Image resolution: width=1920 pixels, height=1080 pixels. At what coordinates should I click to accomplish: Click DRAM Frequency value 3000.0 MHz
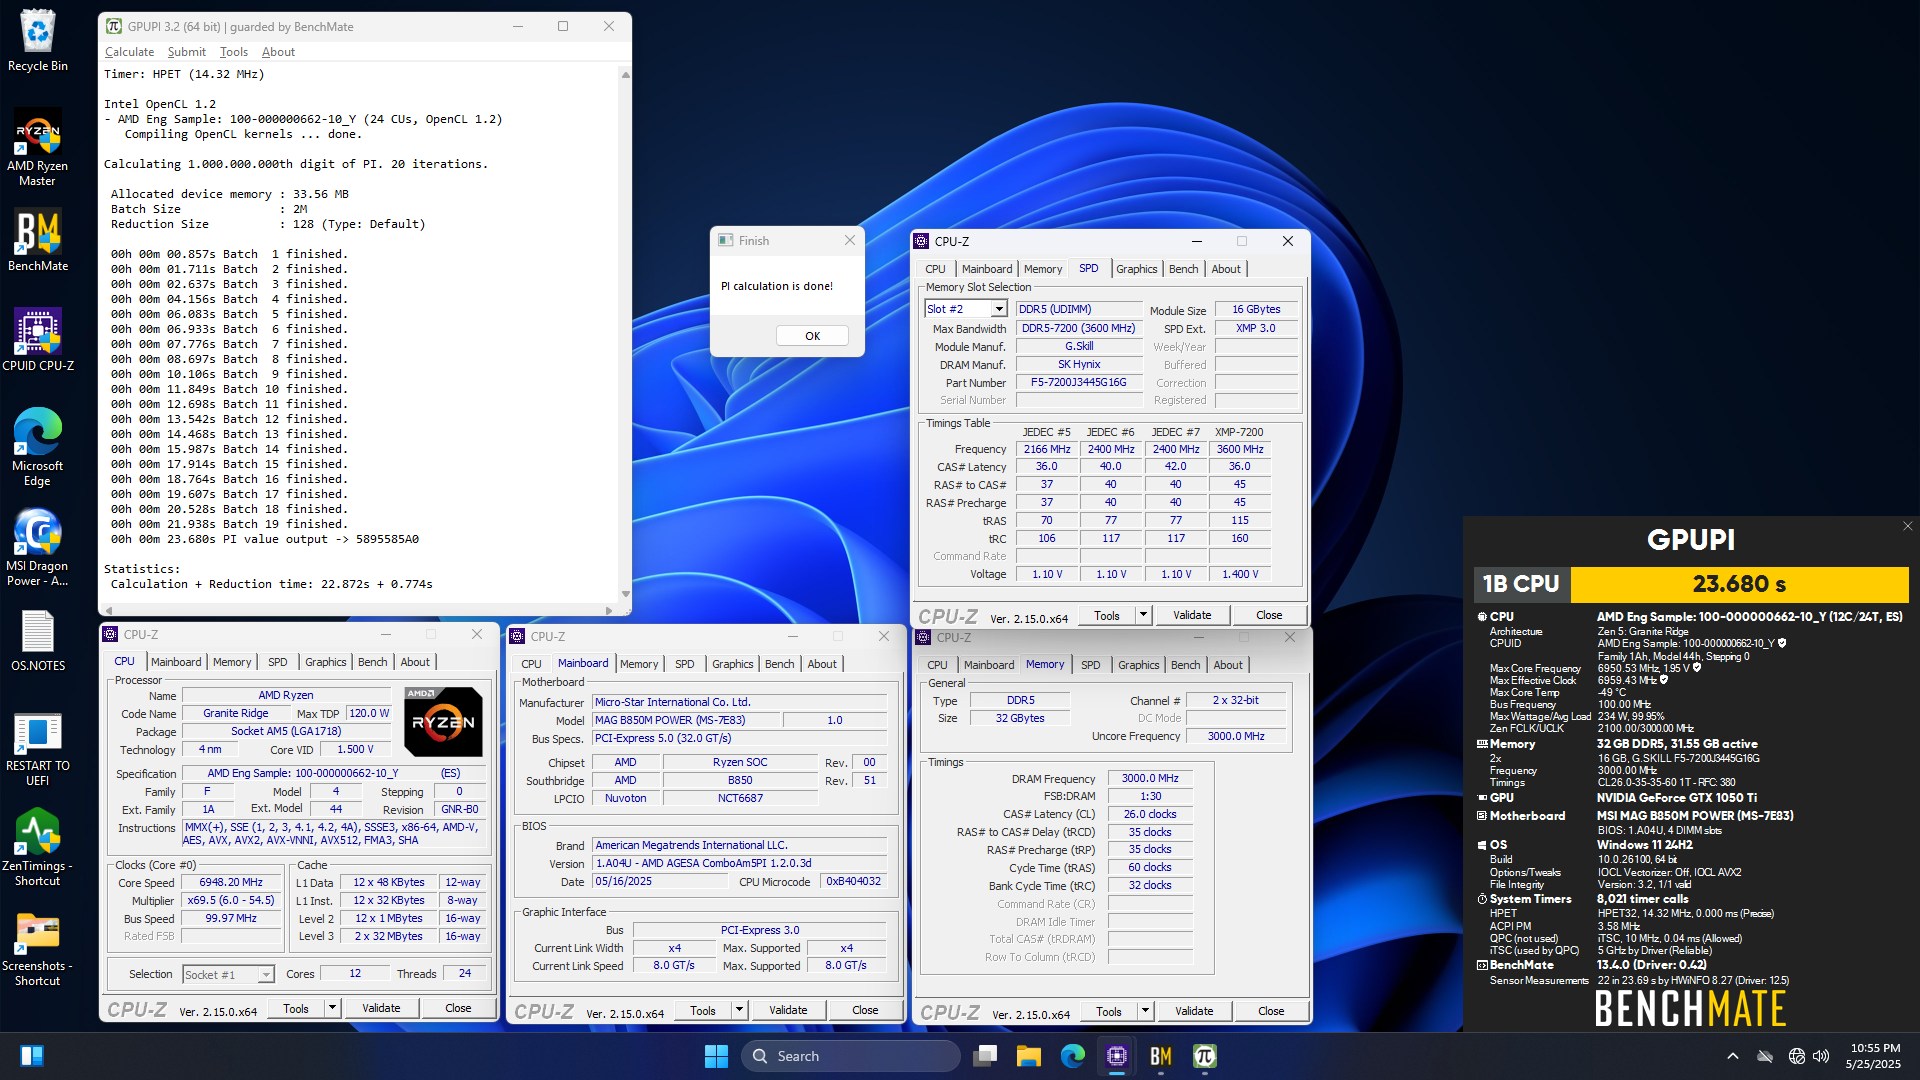pos(1150,778)
